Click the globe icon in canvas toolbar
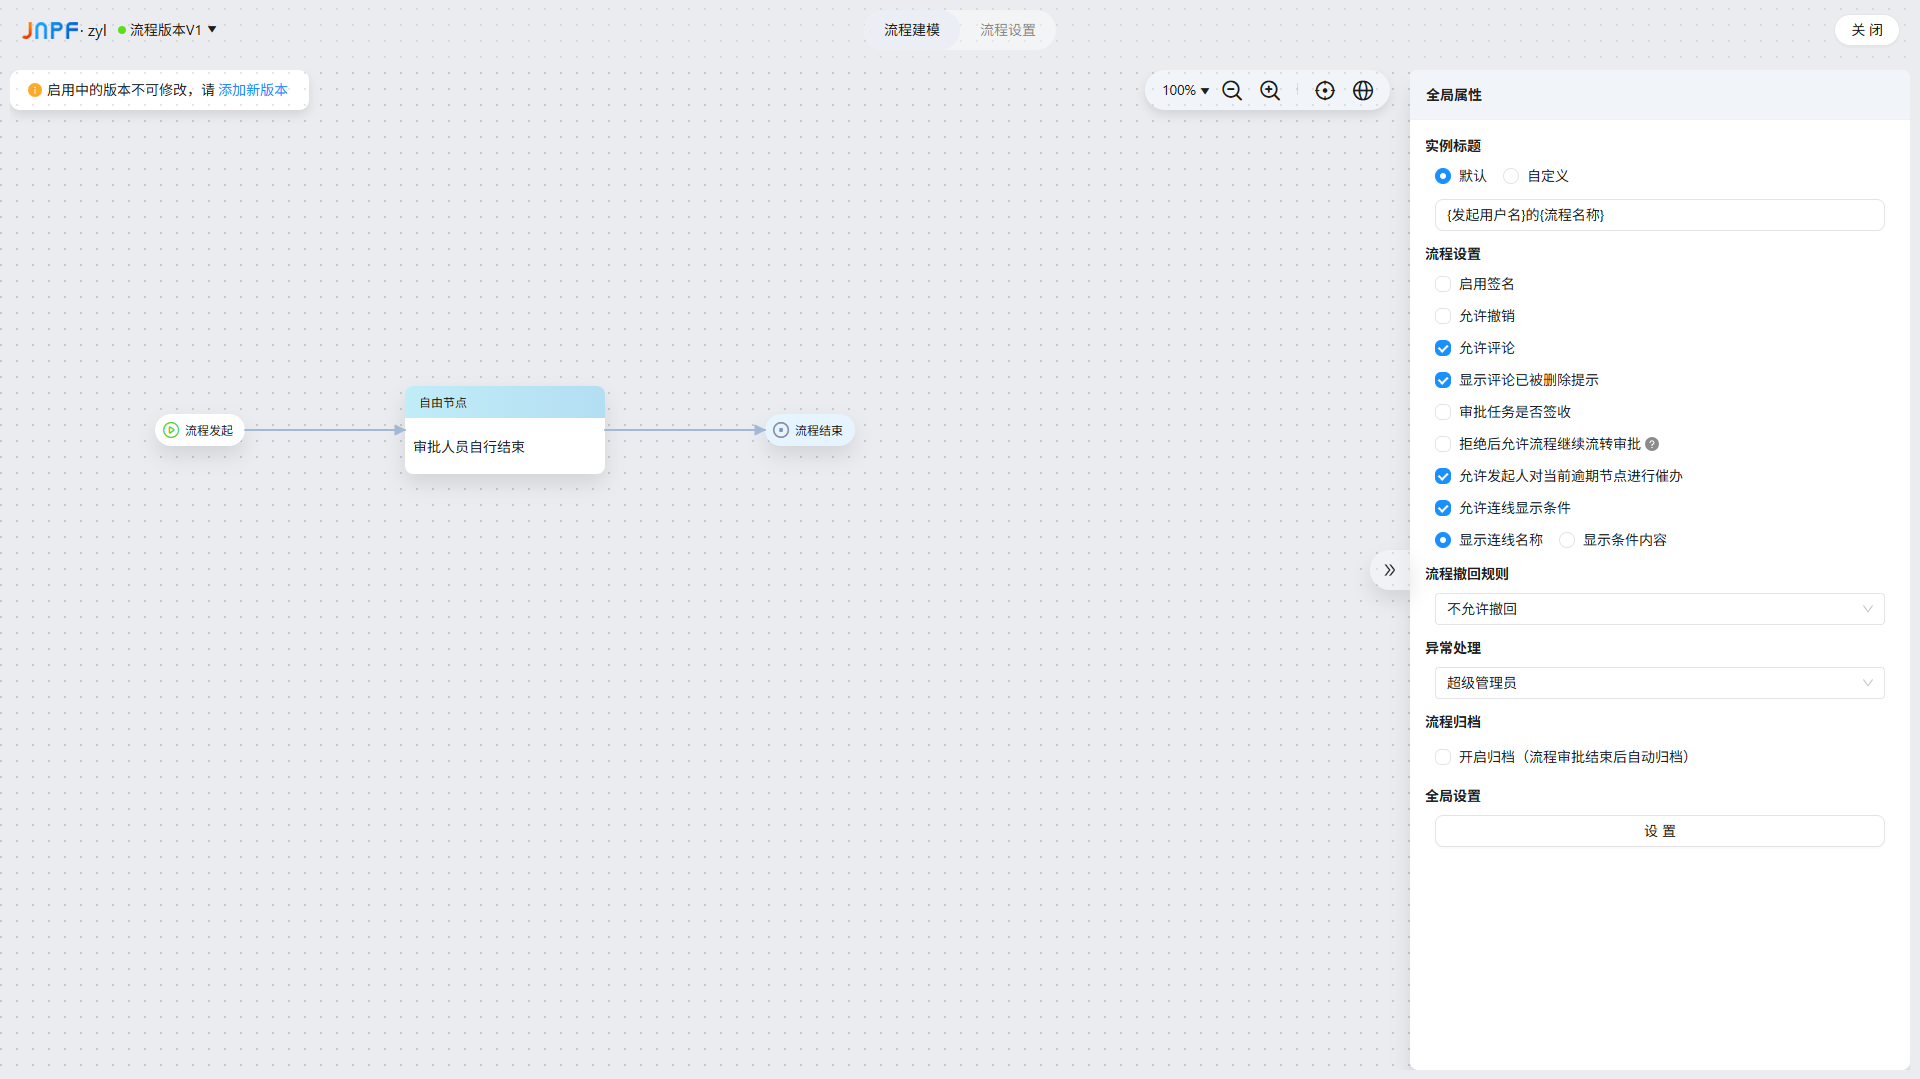This screenshot has height=1079, width=1920. pos(1363,91)
